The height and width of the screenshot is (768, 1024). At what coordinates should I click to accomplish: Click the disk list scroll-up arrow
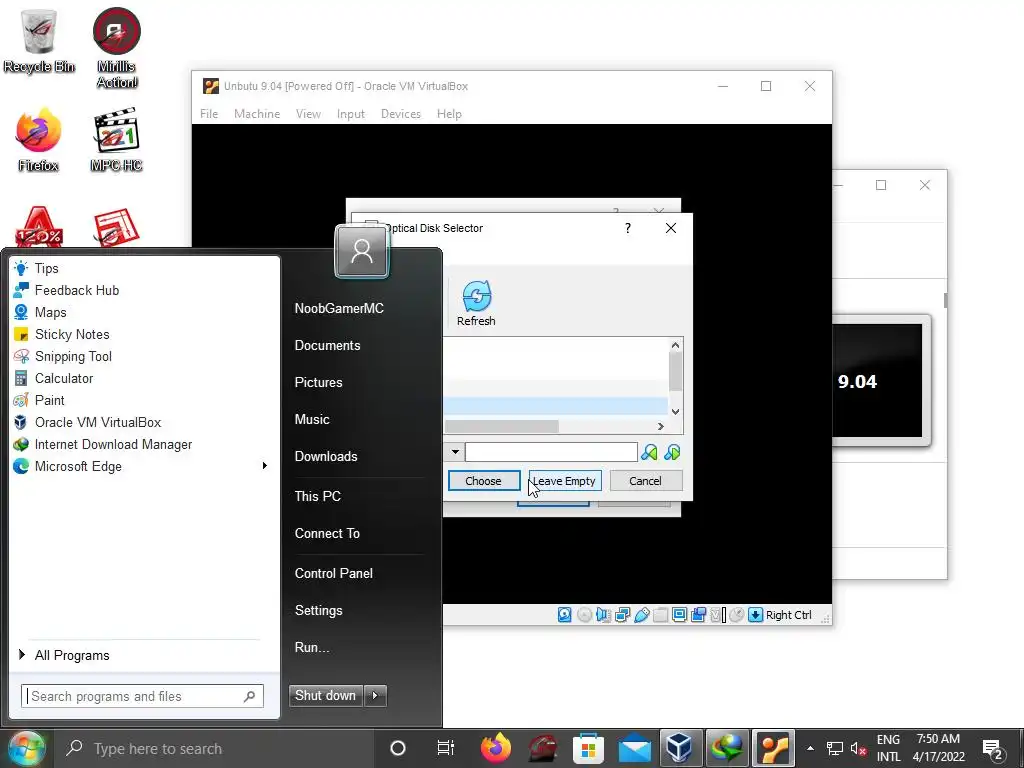[675, 345]
